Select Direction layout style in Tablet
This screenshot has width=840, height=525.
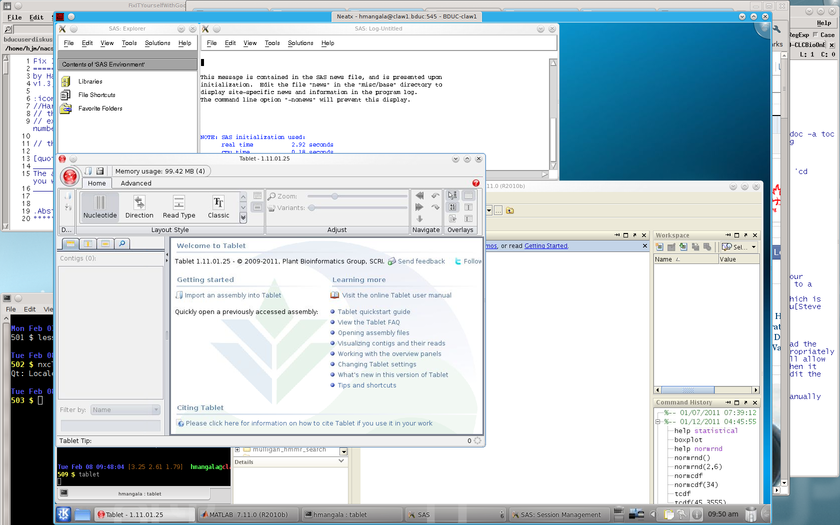point(139,207)
